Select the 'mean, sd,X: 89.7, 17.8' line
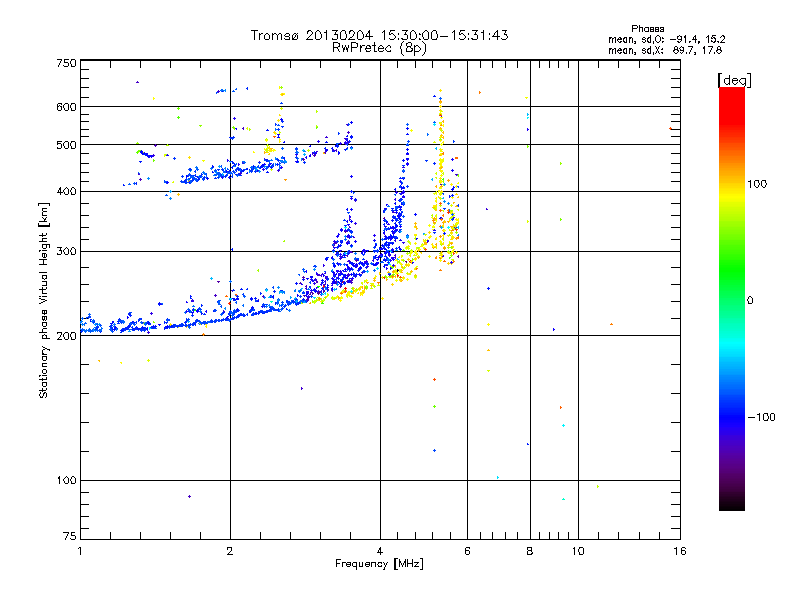The width and height of the screenshot is (800, 600). point(665,50)
